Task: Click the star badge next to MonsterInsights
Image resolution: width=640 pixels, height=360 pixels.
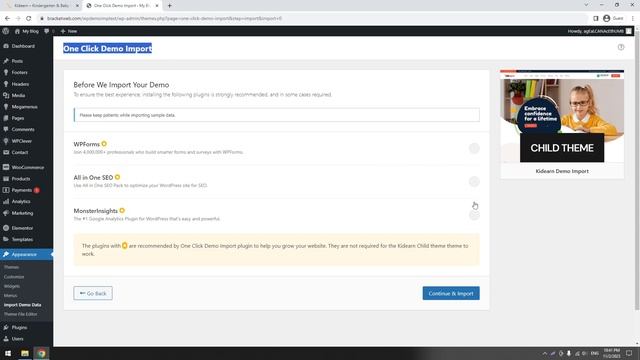Action: (122, 211)
